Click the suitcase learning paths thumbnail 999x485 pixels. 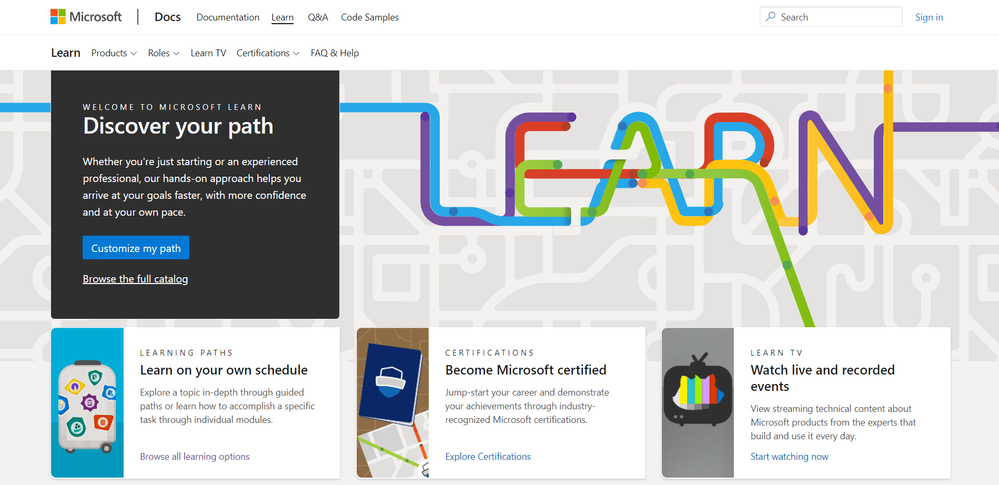tap(87, 403)
